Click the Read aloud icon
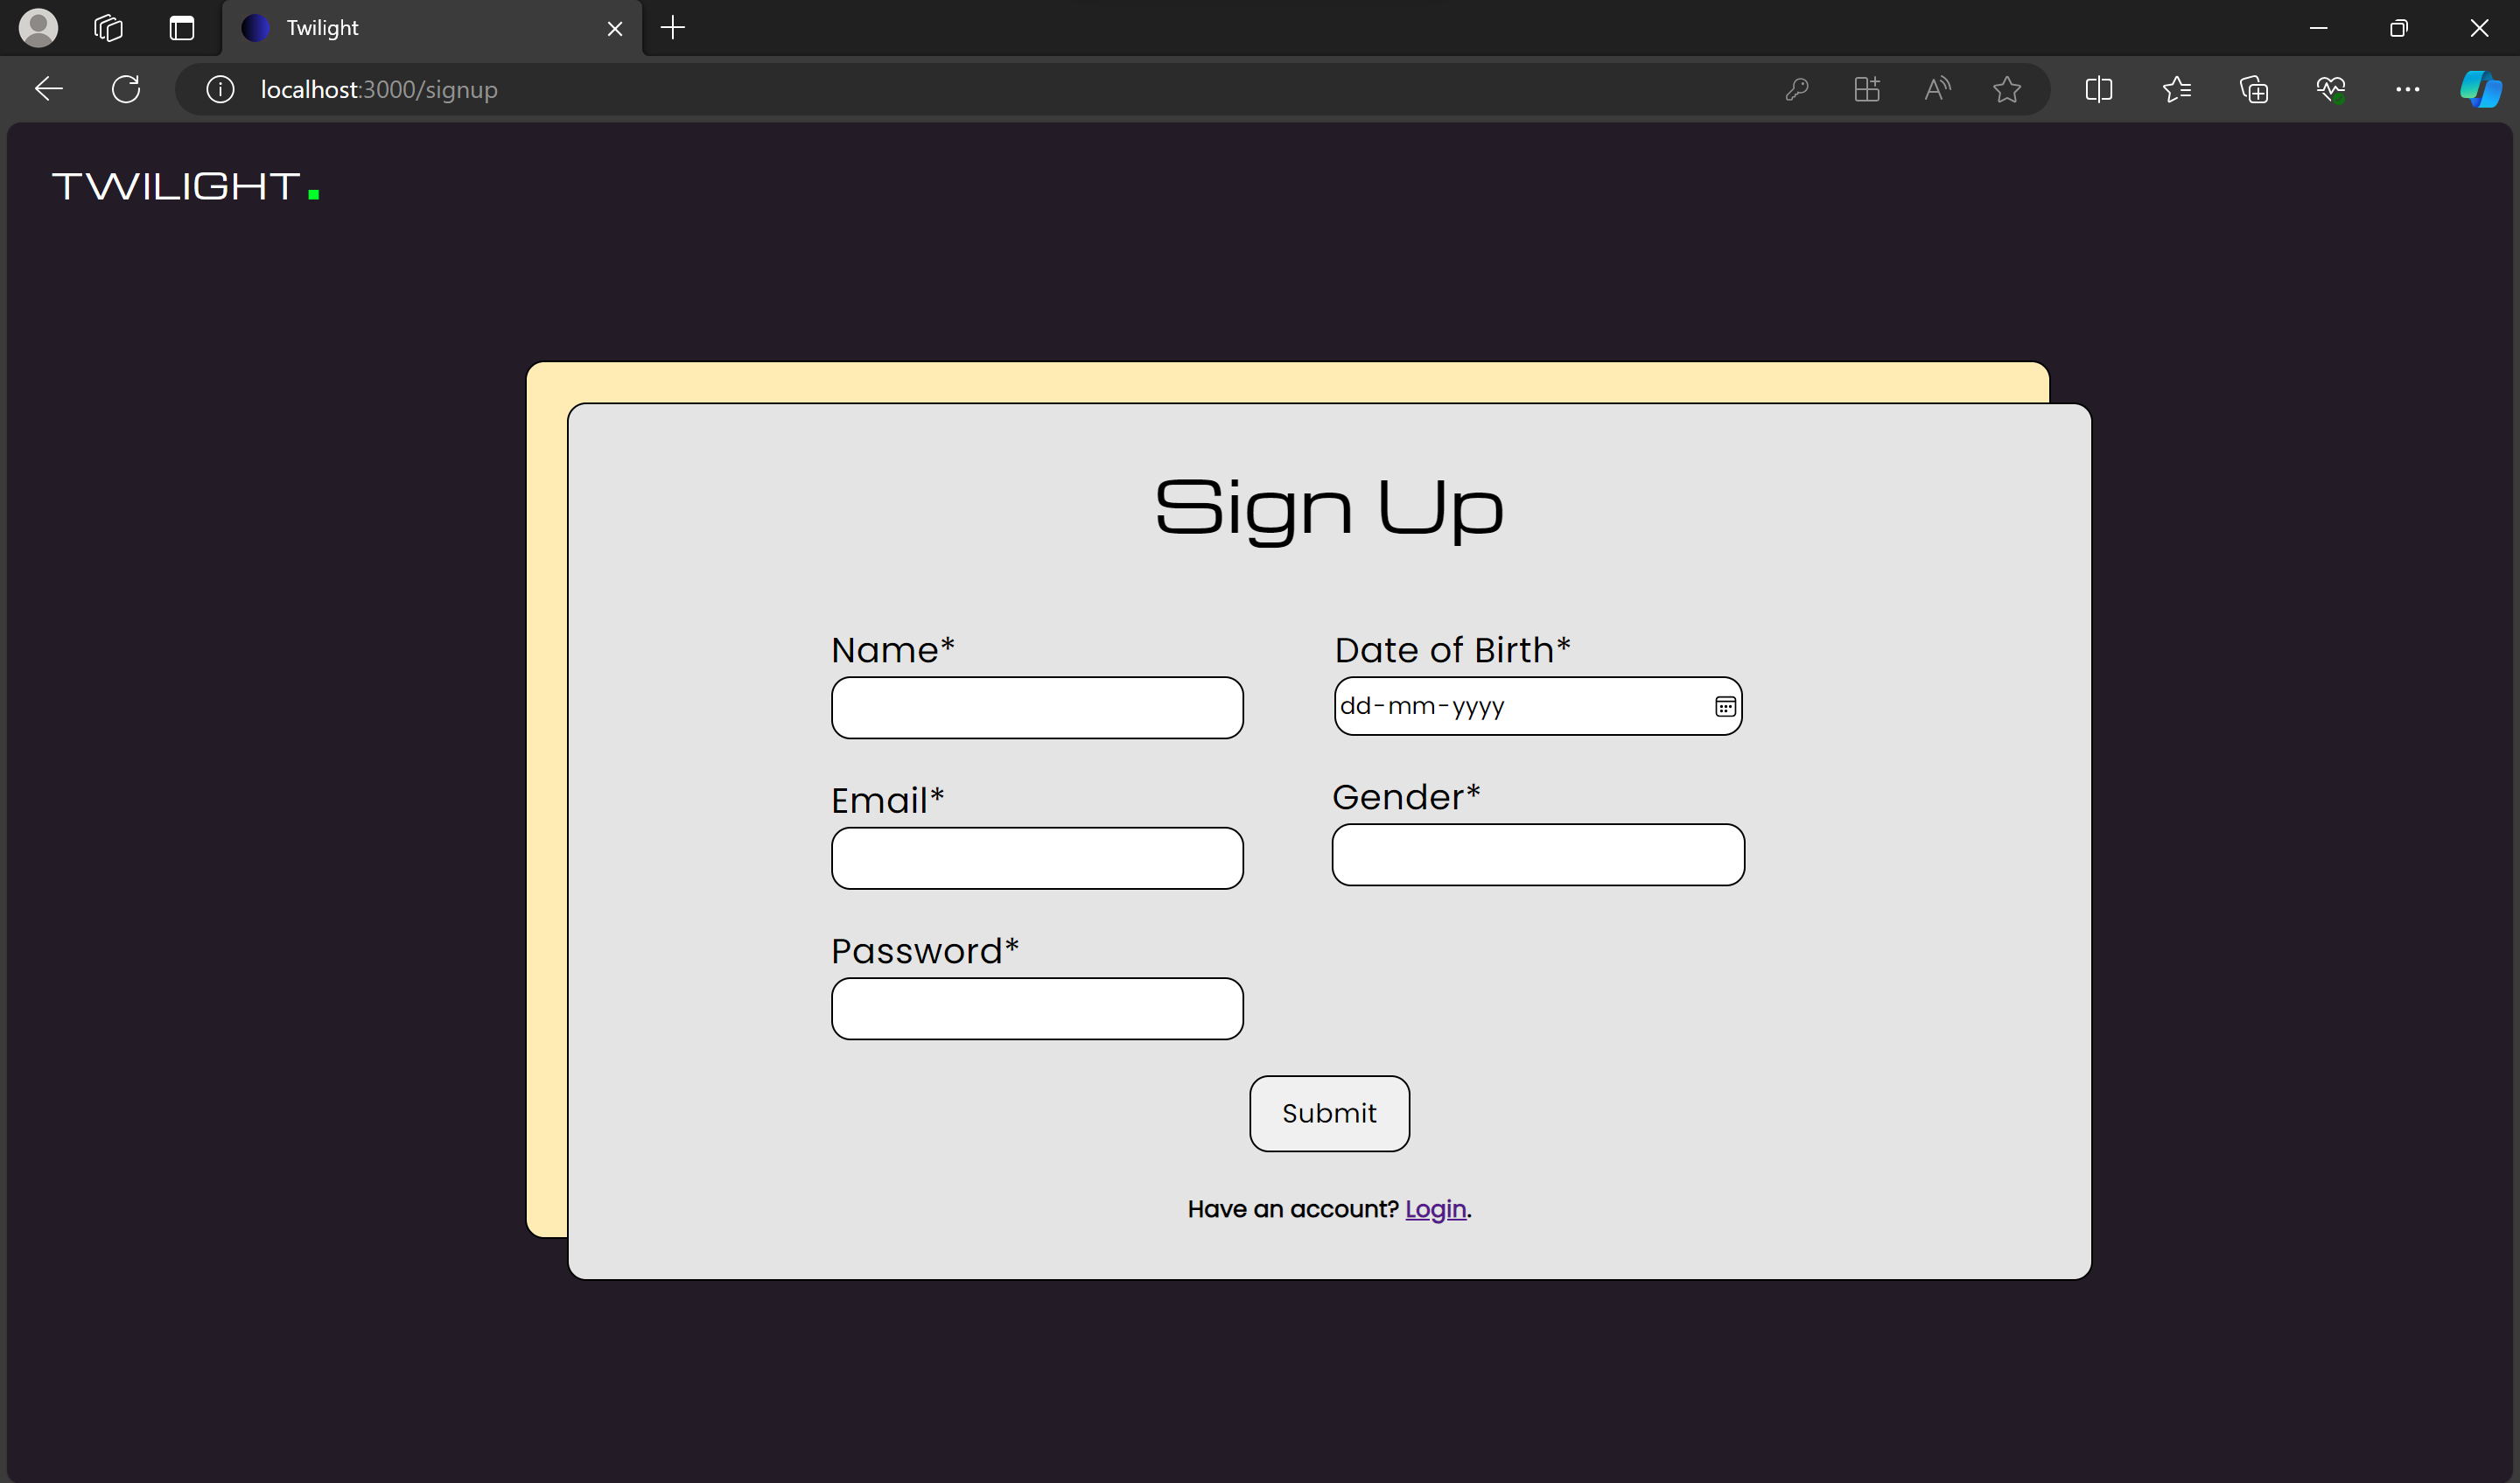The height and width of the screenshot is (1483, 2520). 1936,89
